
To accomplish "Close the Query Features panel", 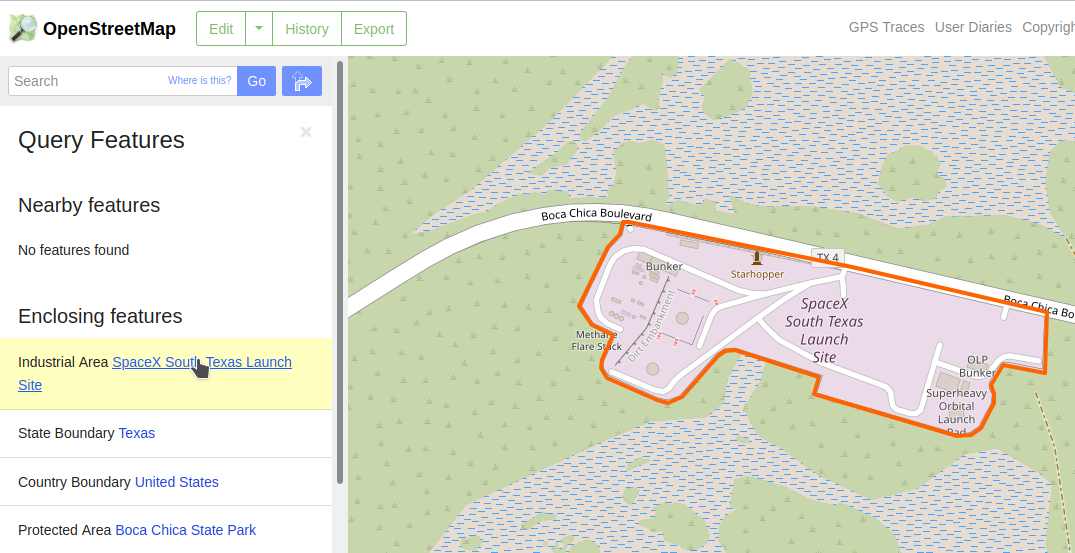I will coord(306,132).
